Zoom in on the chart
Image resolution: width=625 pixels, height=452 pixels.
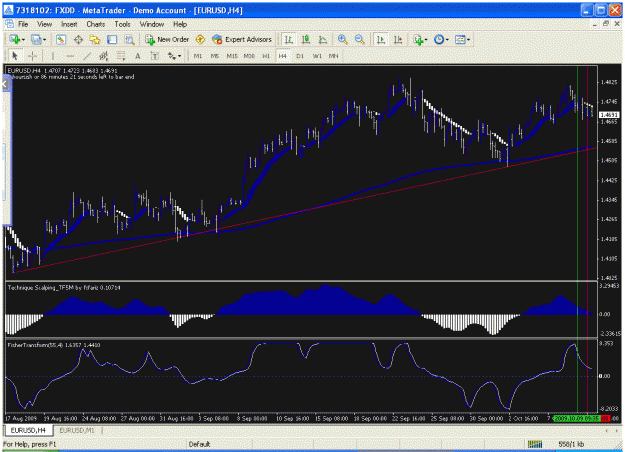[342, 39]
